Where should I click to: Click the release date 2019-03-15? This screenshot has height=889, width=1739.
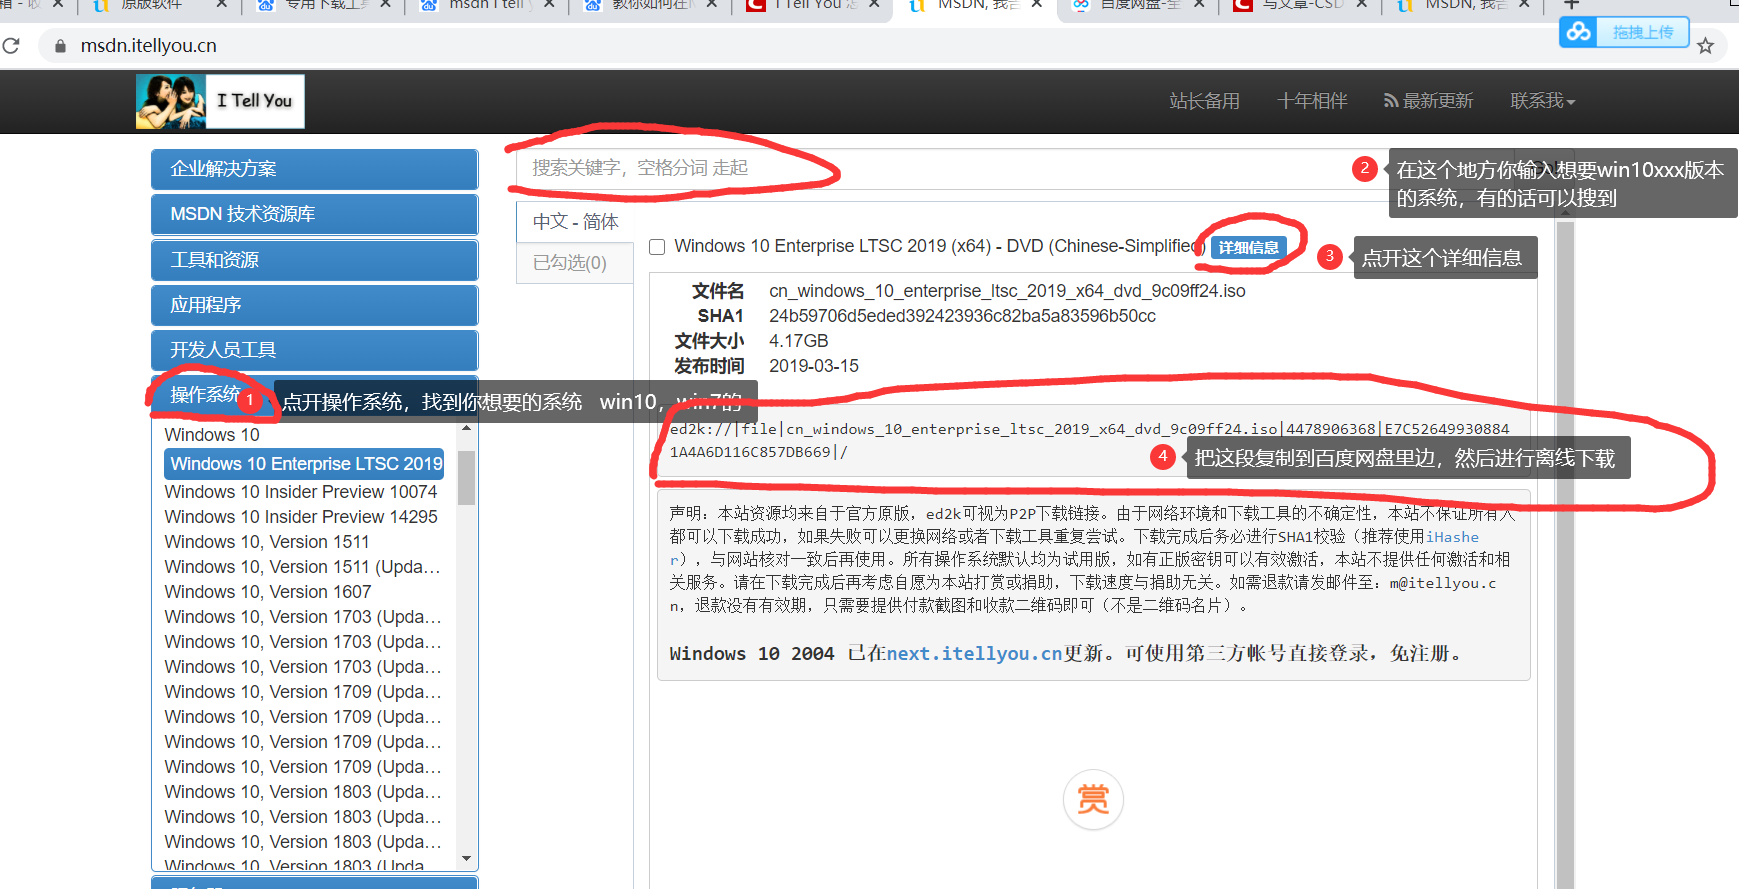pyautogui.click(x=813, y=366)
